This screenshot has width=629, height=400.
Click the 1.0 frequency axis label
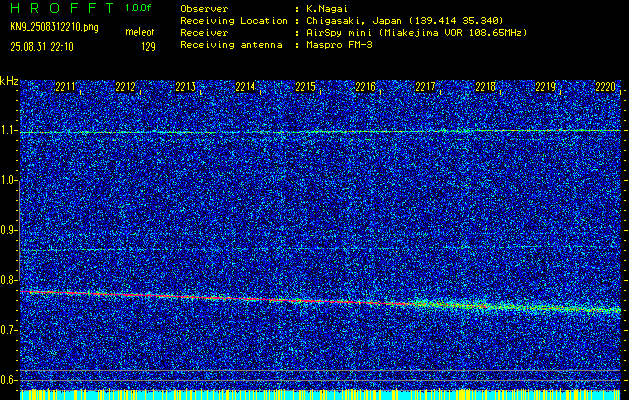[x=9, y=181]
